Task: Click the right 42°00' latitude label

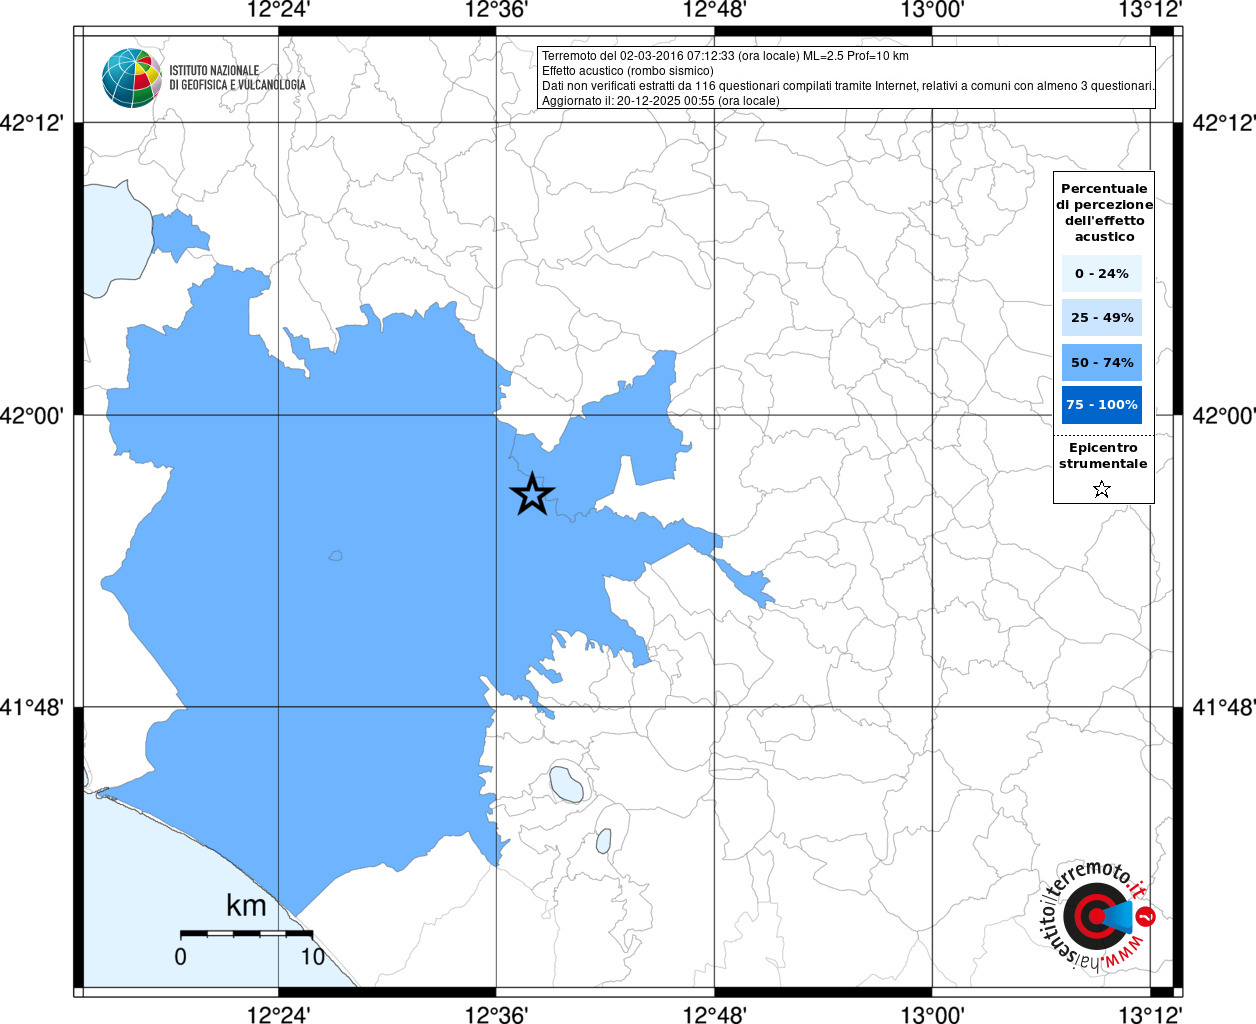Action: [x=1225, y=415]
